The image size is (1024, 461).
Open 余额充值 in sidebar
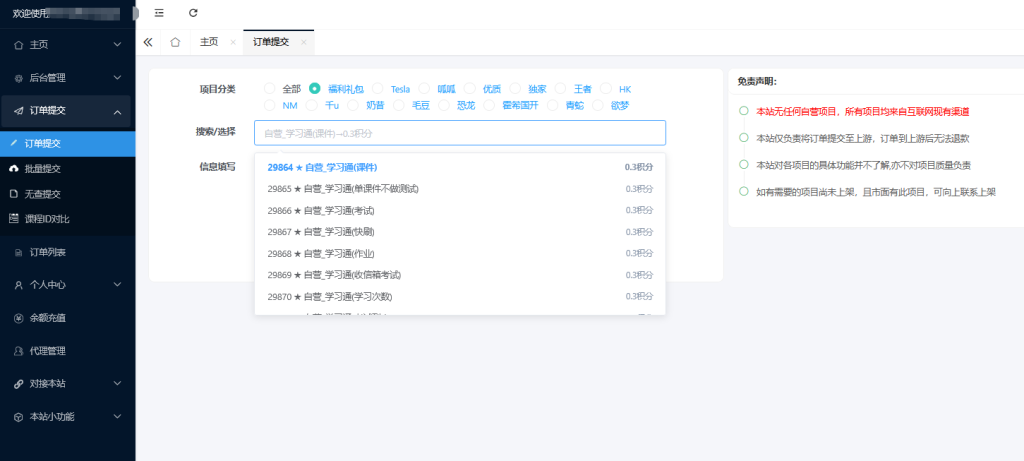(x=68, y=318)
